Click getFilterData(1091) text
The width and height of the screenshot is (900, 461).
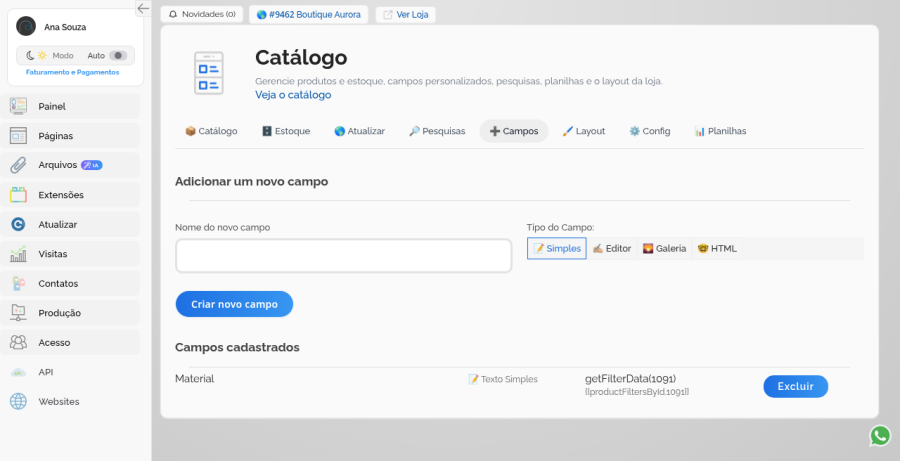[630, 379]
